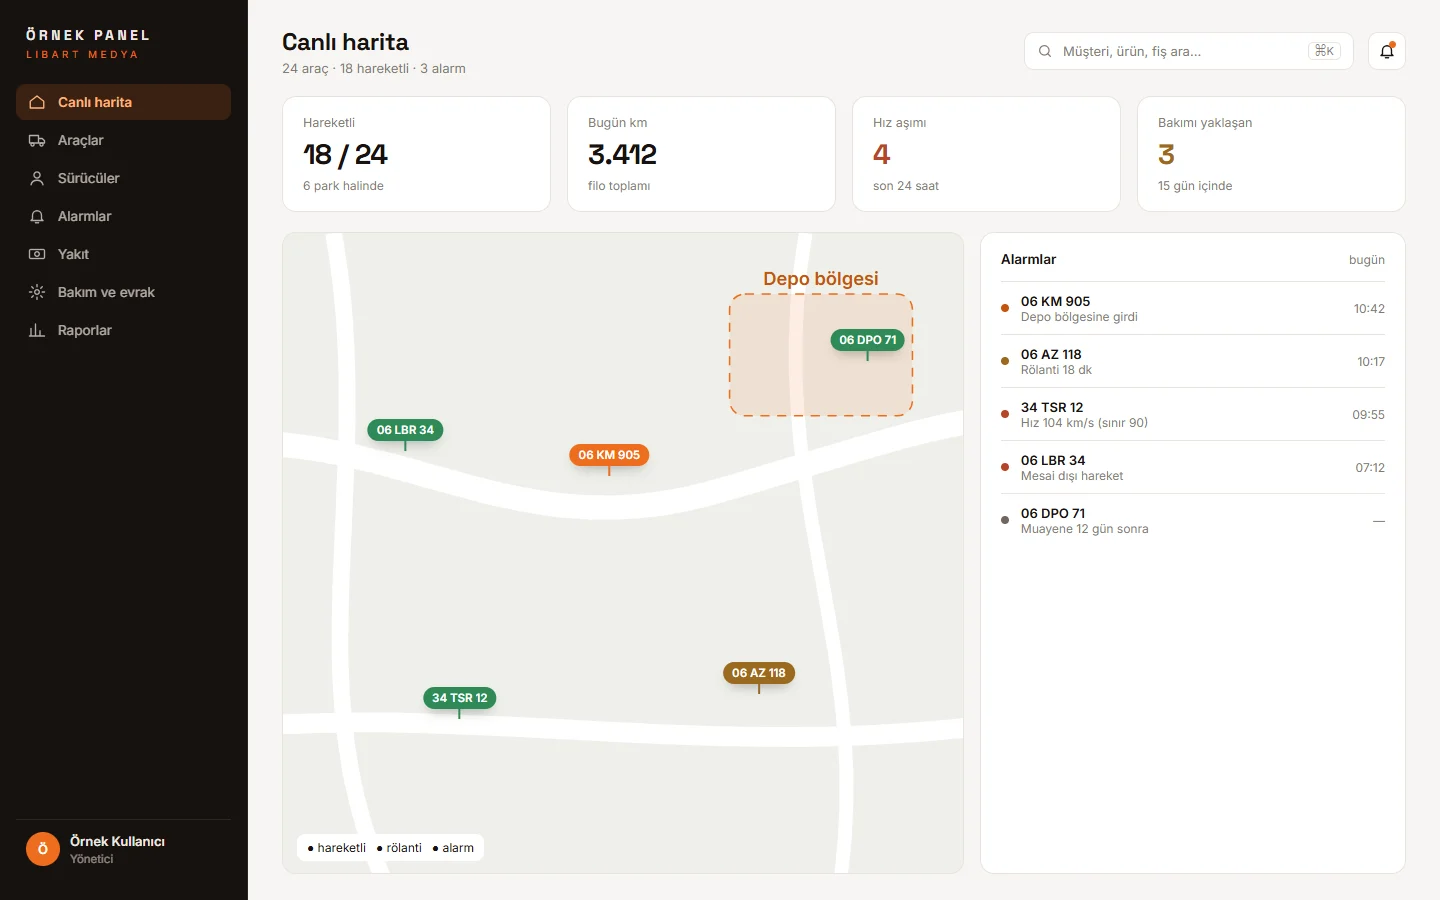
Task: Click the Alarmlar panel heading
Action: [1028, 259]
